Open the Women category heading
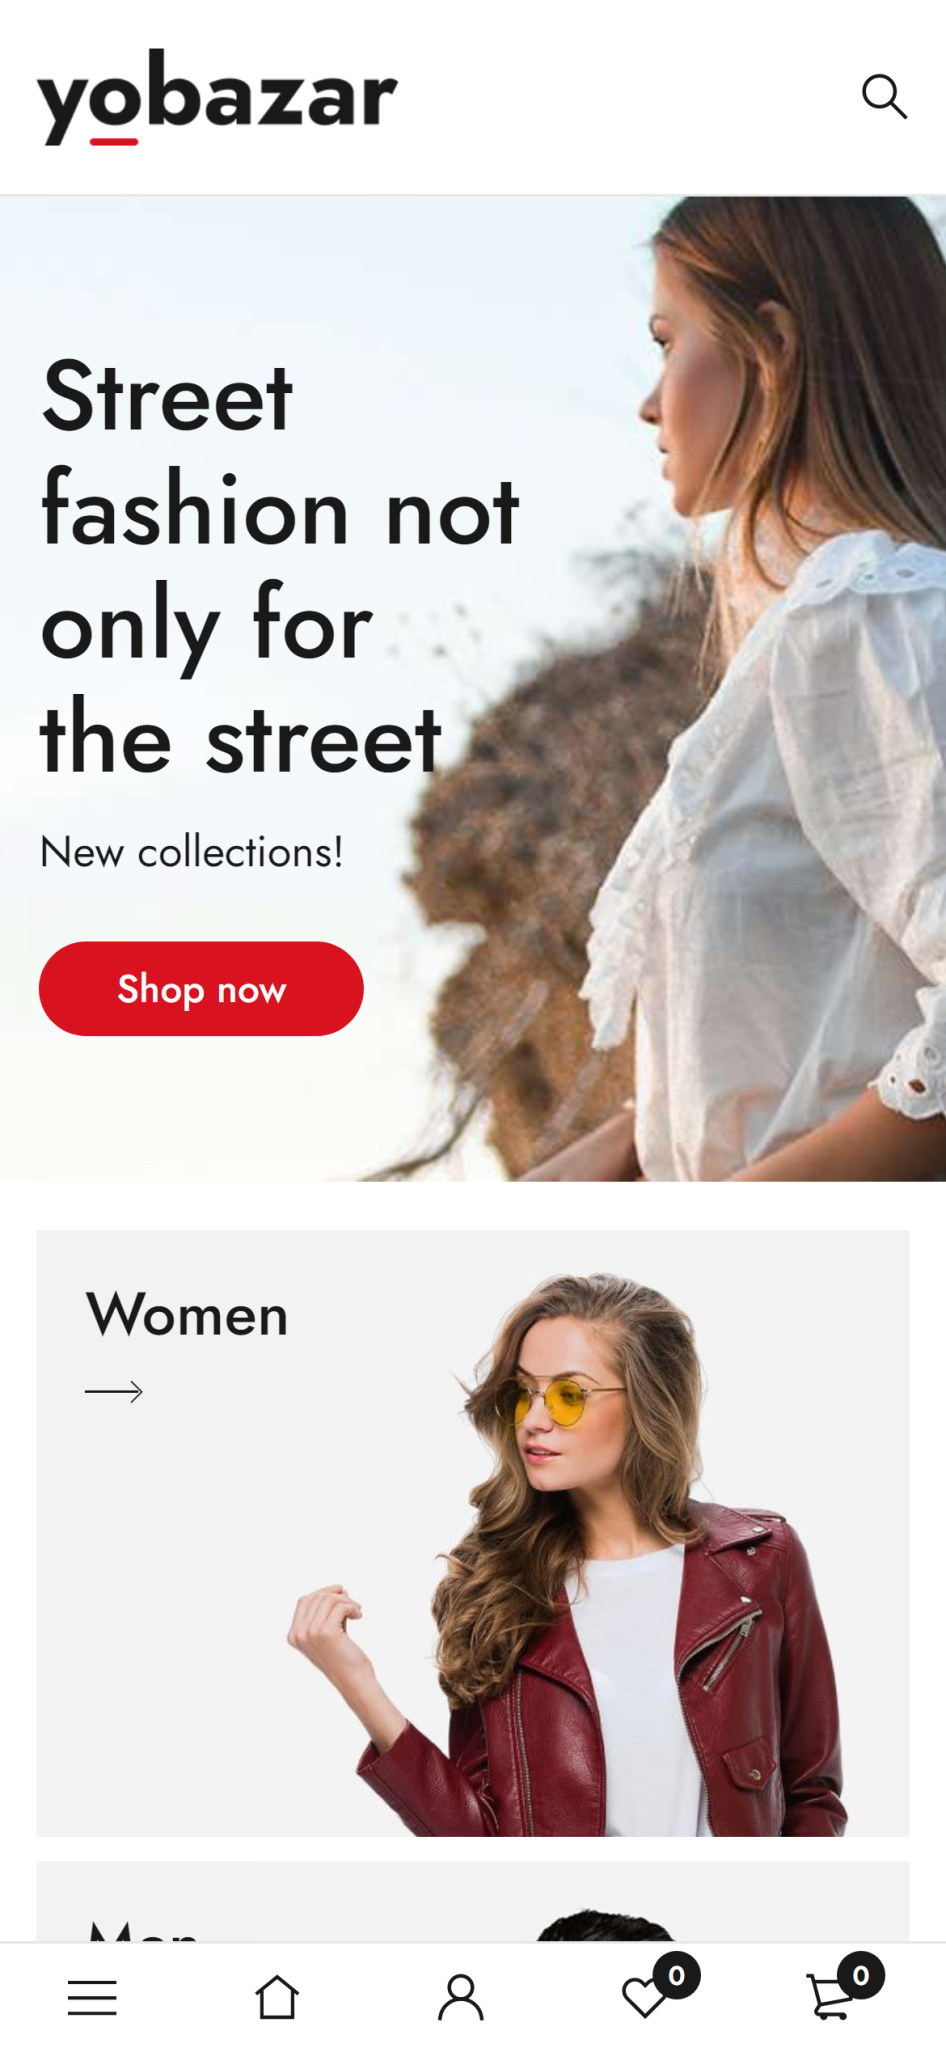Image resolution: width=946 pixels, height=2048 pixels. tap(187, 1314)
